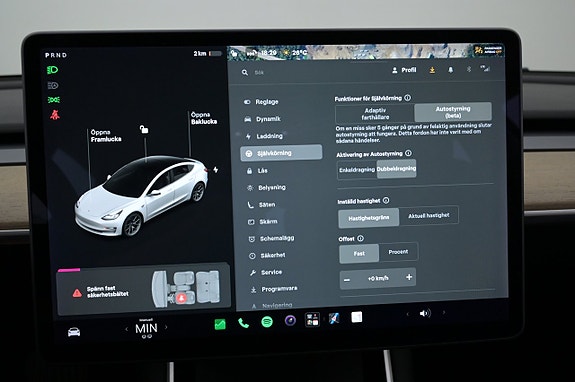Image resolution: width=575 pixels, height=382 pixels.
Task: Tap the unlock padlock icon above car
Action: point(144,129)
